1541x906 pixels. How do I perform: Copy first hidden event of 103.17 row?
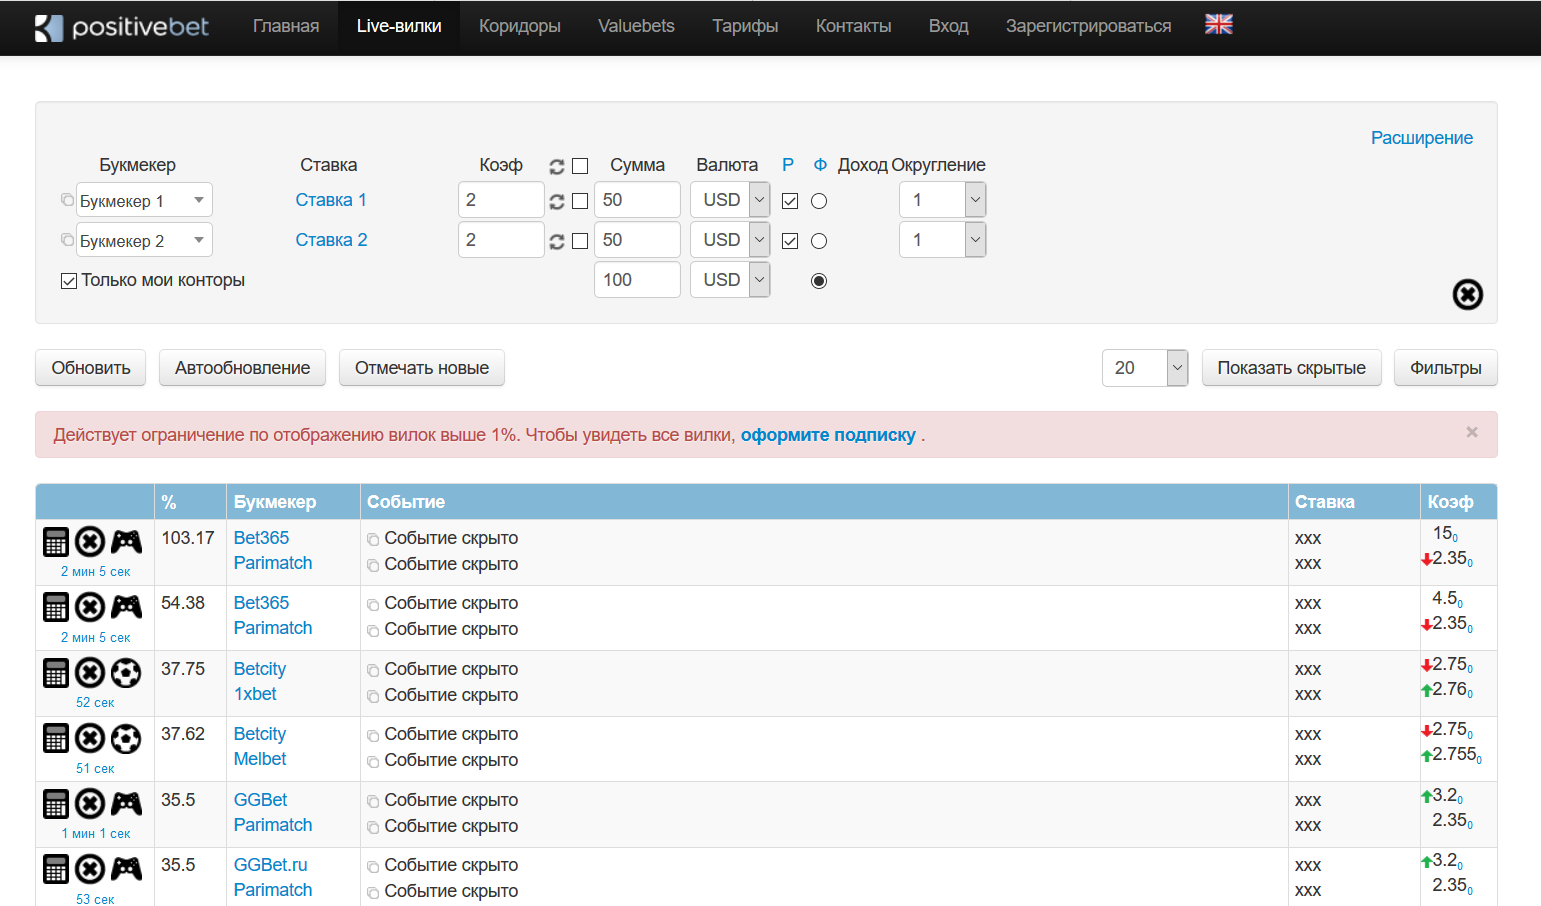tap(373, 539)
